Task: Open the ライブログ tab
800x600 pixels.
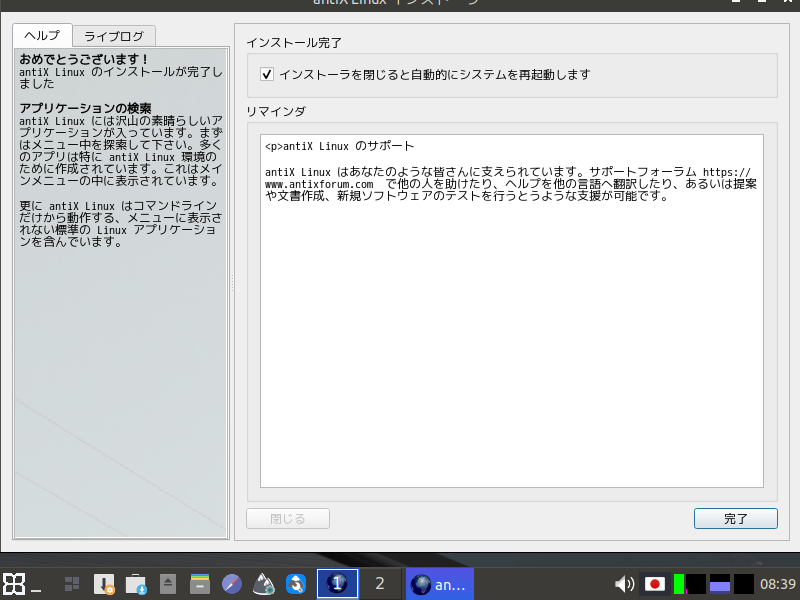Action: [x=114, y=36]
